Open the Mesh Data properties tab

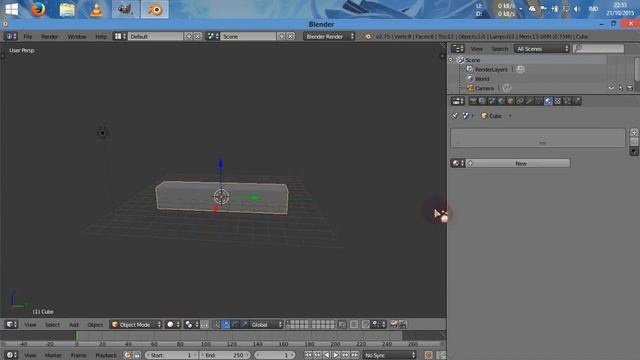(538, 101)
